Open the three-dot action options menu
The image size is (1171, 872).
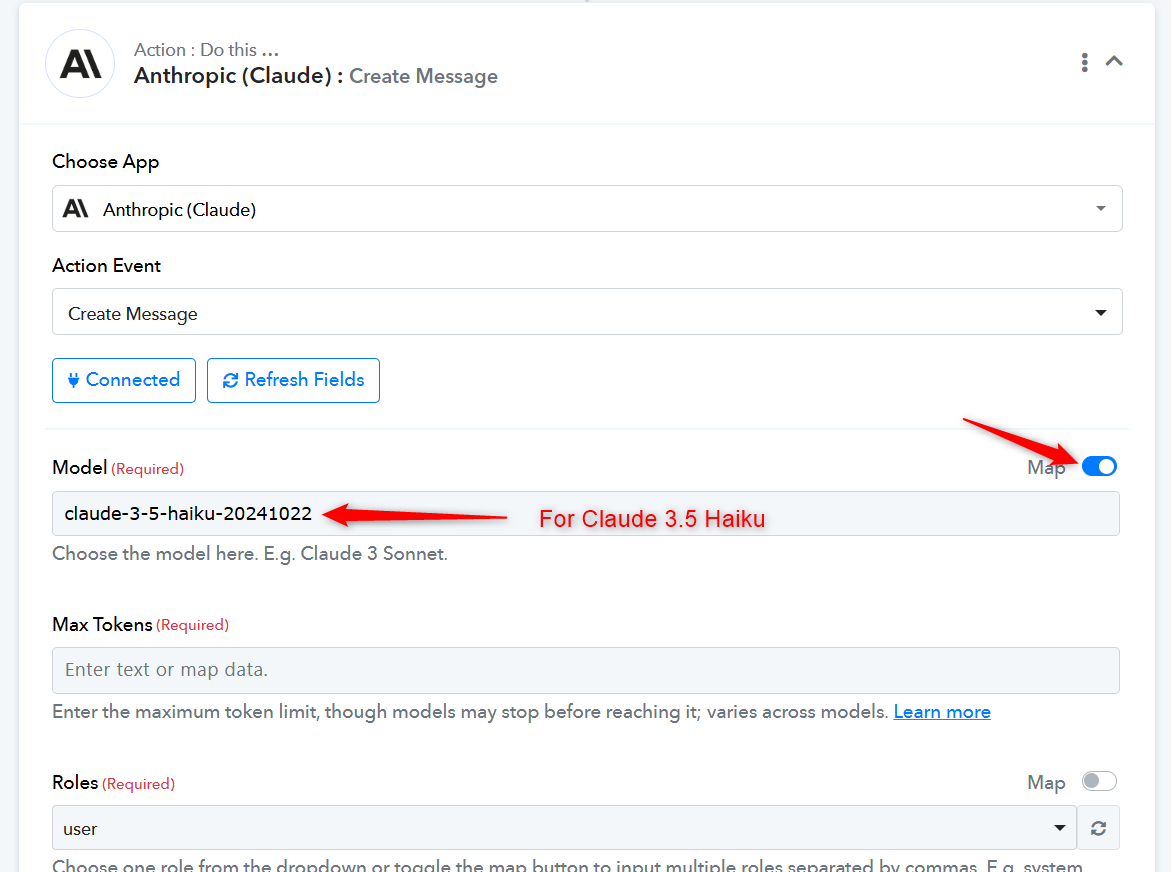pos(1084,62)
